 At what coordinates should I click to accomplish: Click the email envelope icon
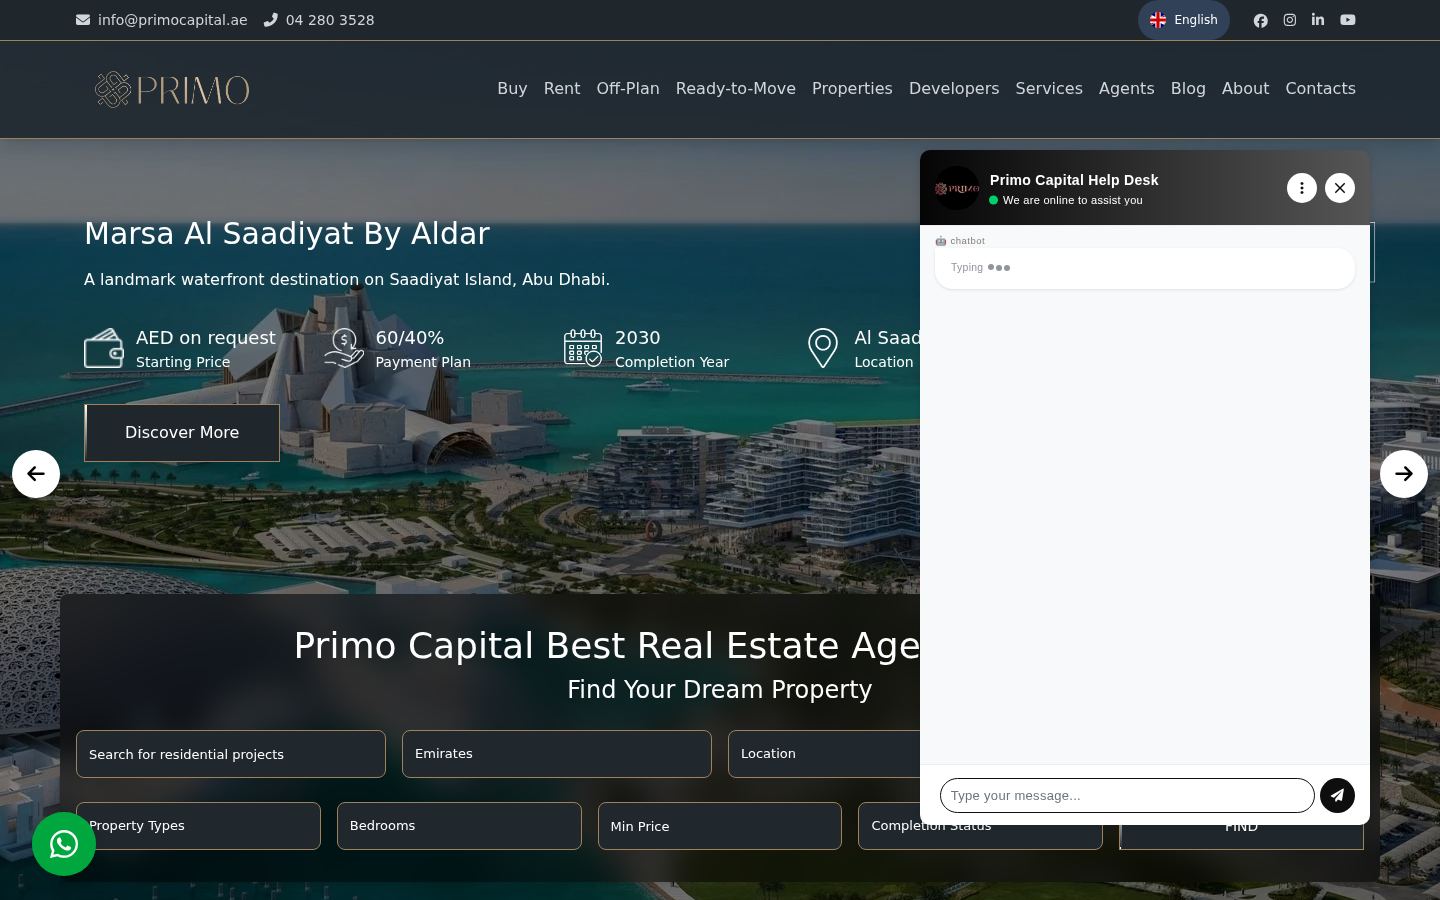point(83,20)
